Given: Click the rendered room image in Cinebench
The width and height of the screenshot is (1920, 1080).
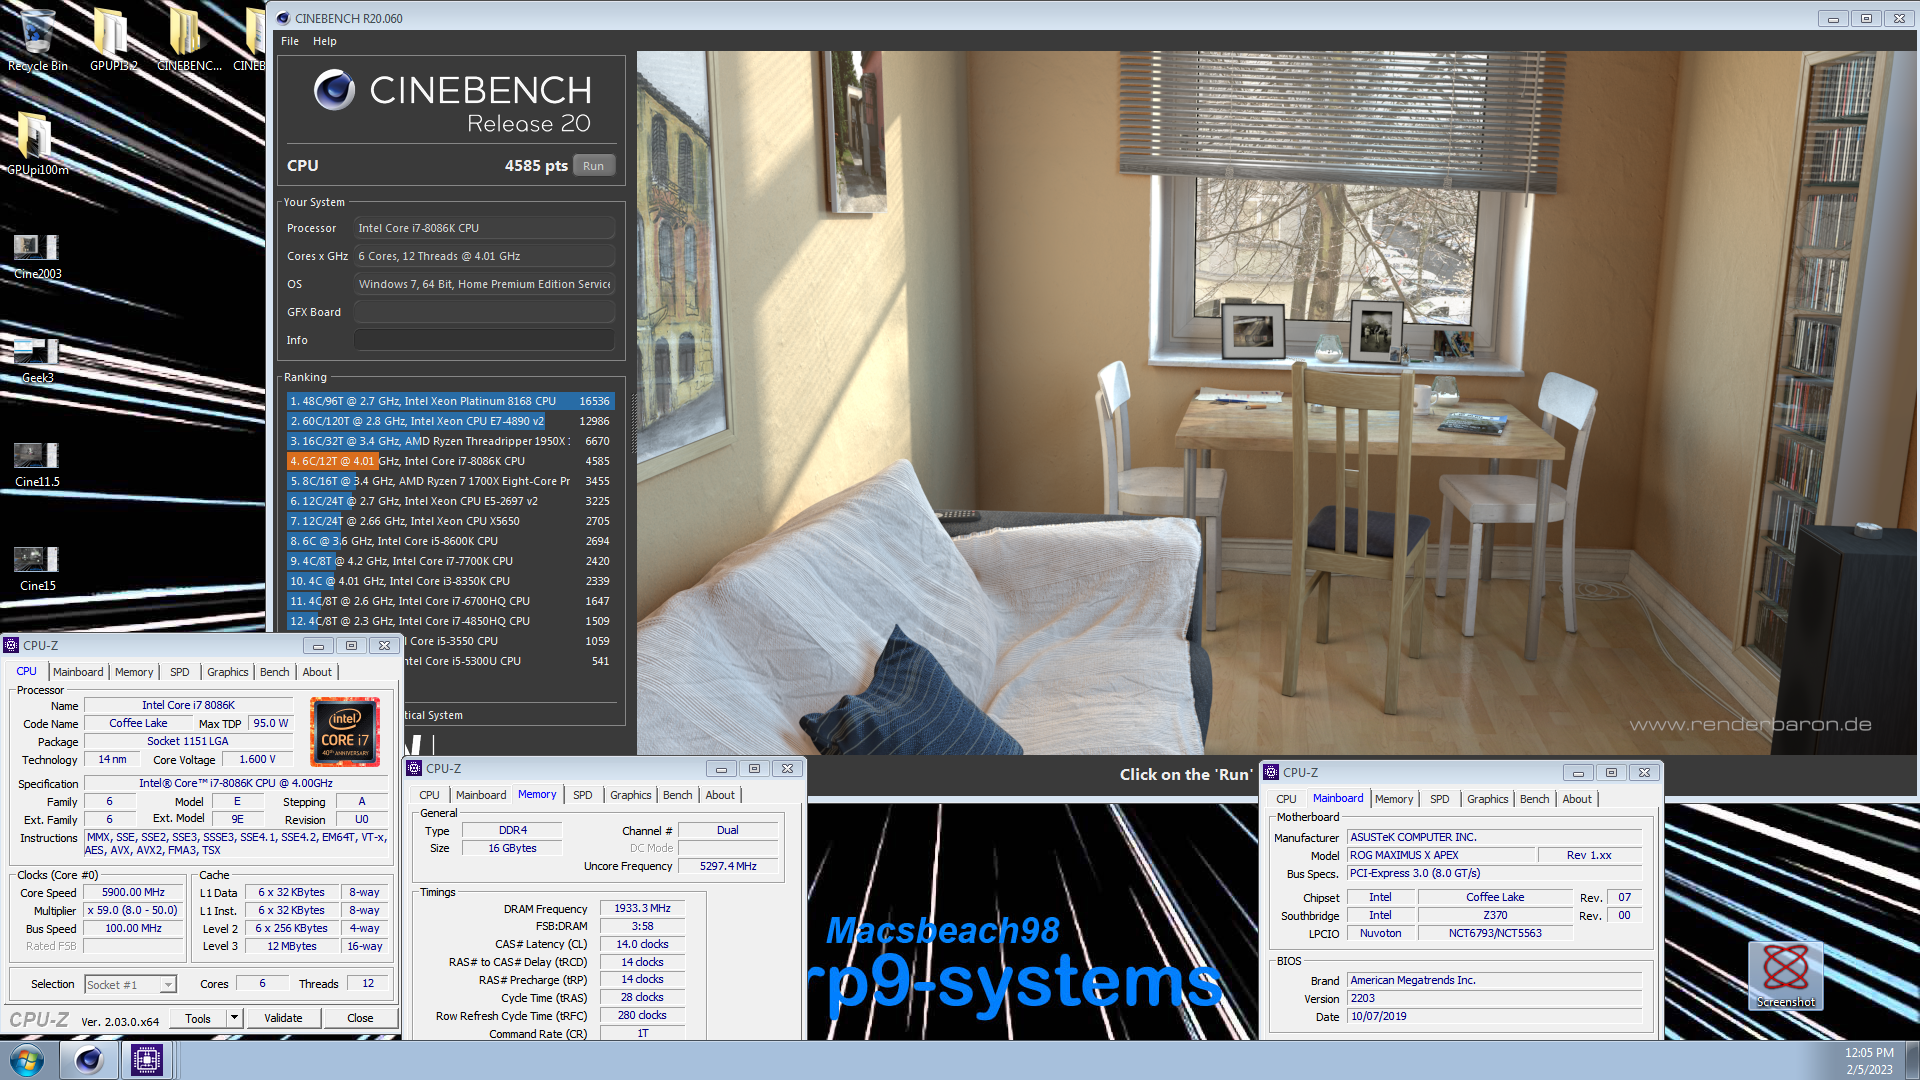Looking at the screenshot, I should [1276, 402].
